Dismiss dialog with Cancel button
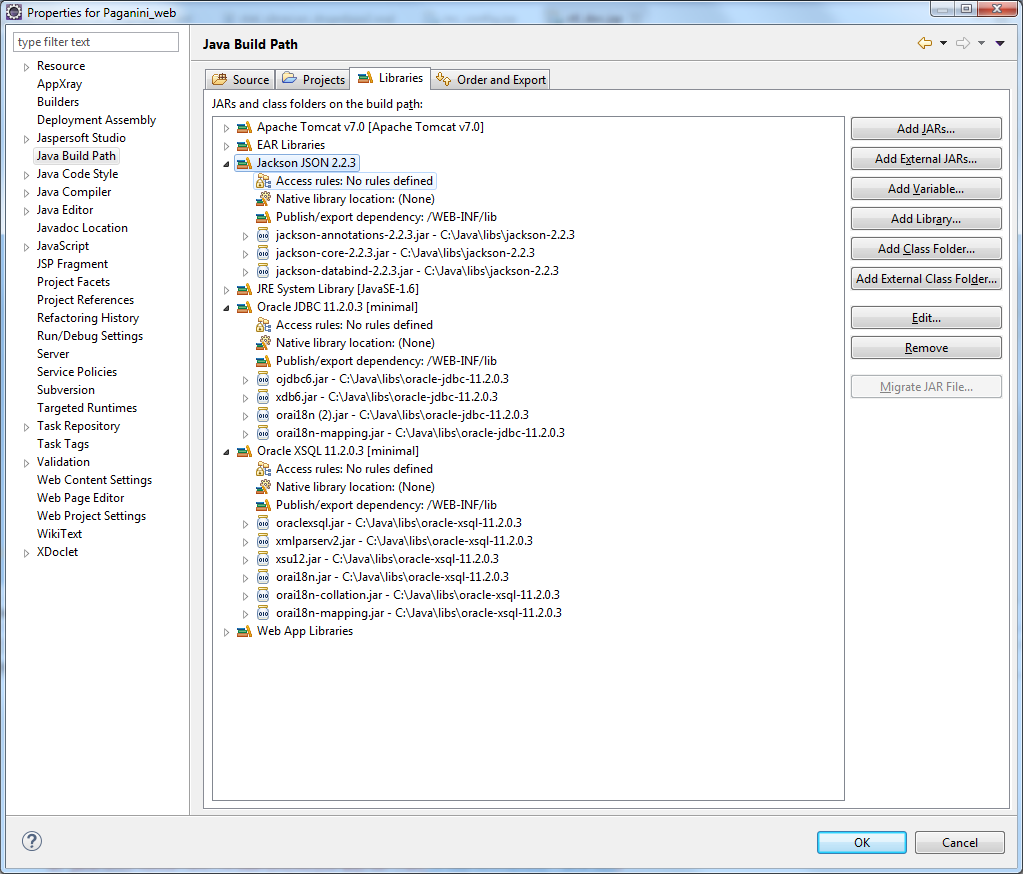This screenshot has width=1023, height=874. pos(959,842)
